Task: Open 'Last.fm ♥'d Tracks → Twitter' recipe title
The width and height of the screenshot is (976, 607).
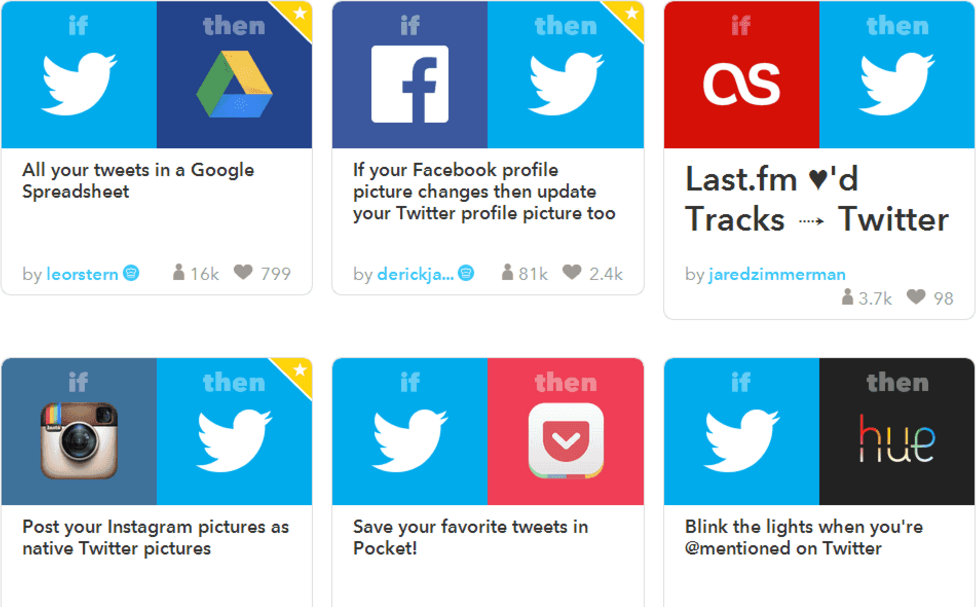Action: tap(817, 199)
